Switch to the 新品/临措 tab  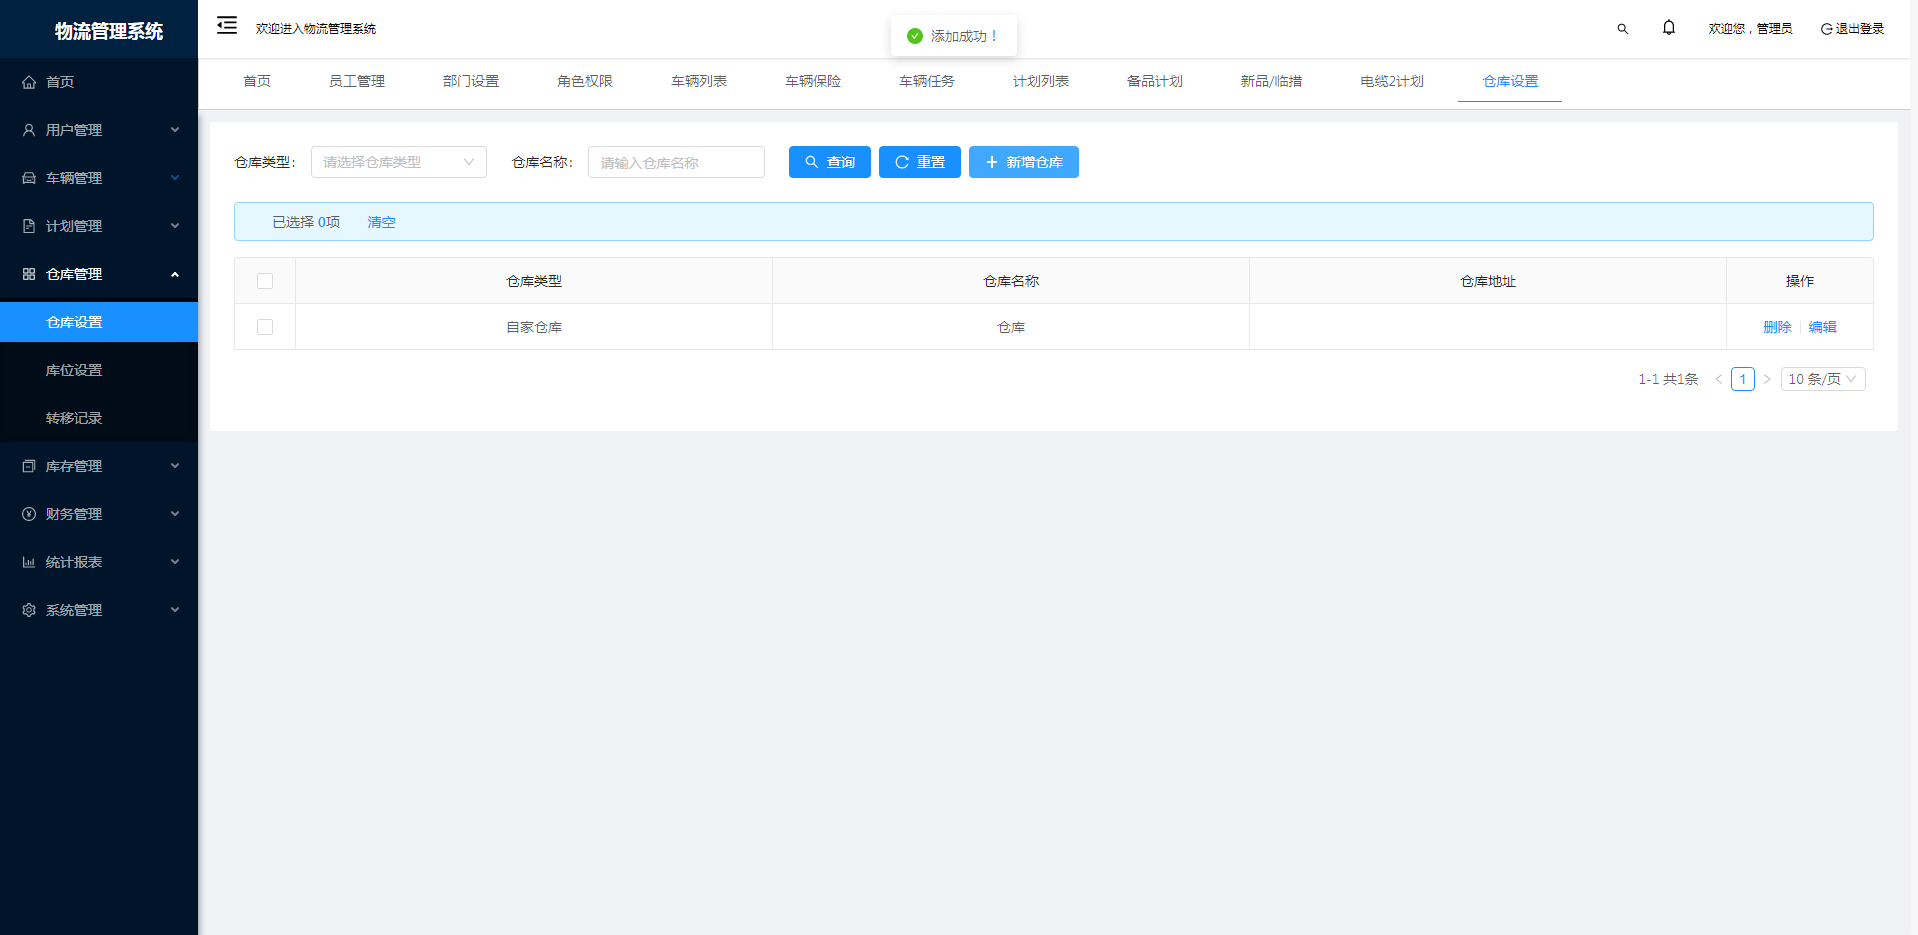[x=1271, y=81]
